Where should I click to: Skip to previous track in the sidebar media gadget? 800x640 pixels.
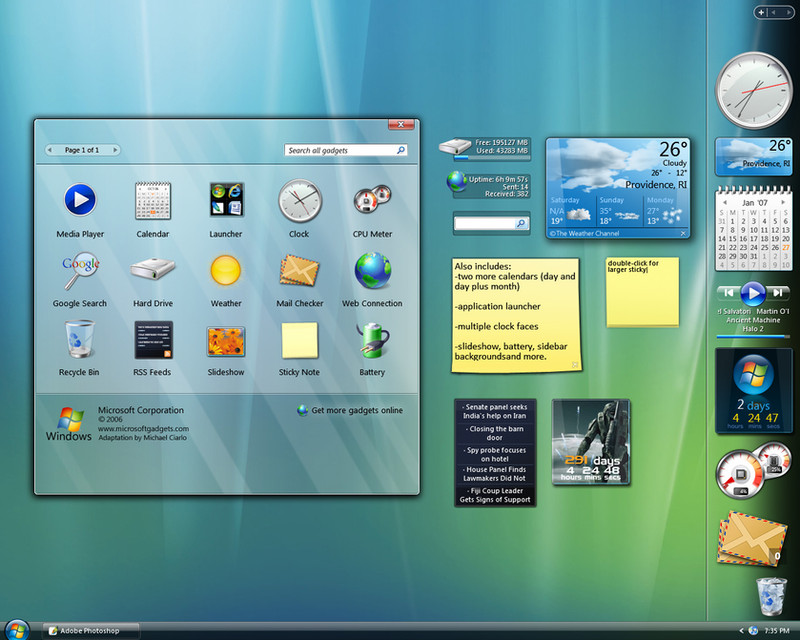[729, 293]
